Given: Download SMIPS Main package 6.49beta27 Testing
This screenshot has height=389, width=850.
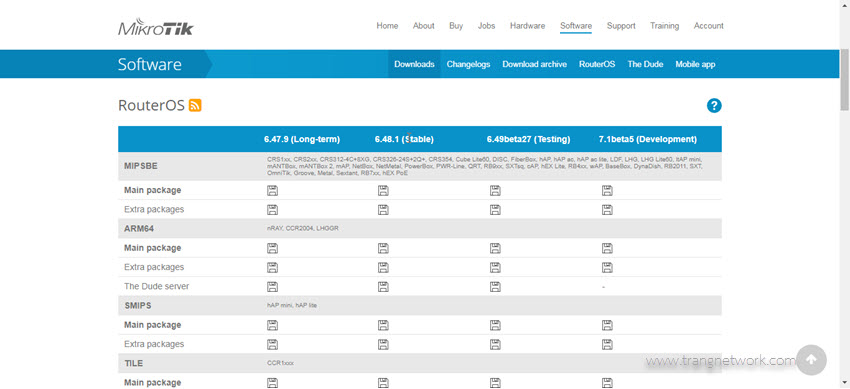Looking at the screenshot, I should tap(495, 325).
